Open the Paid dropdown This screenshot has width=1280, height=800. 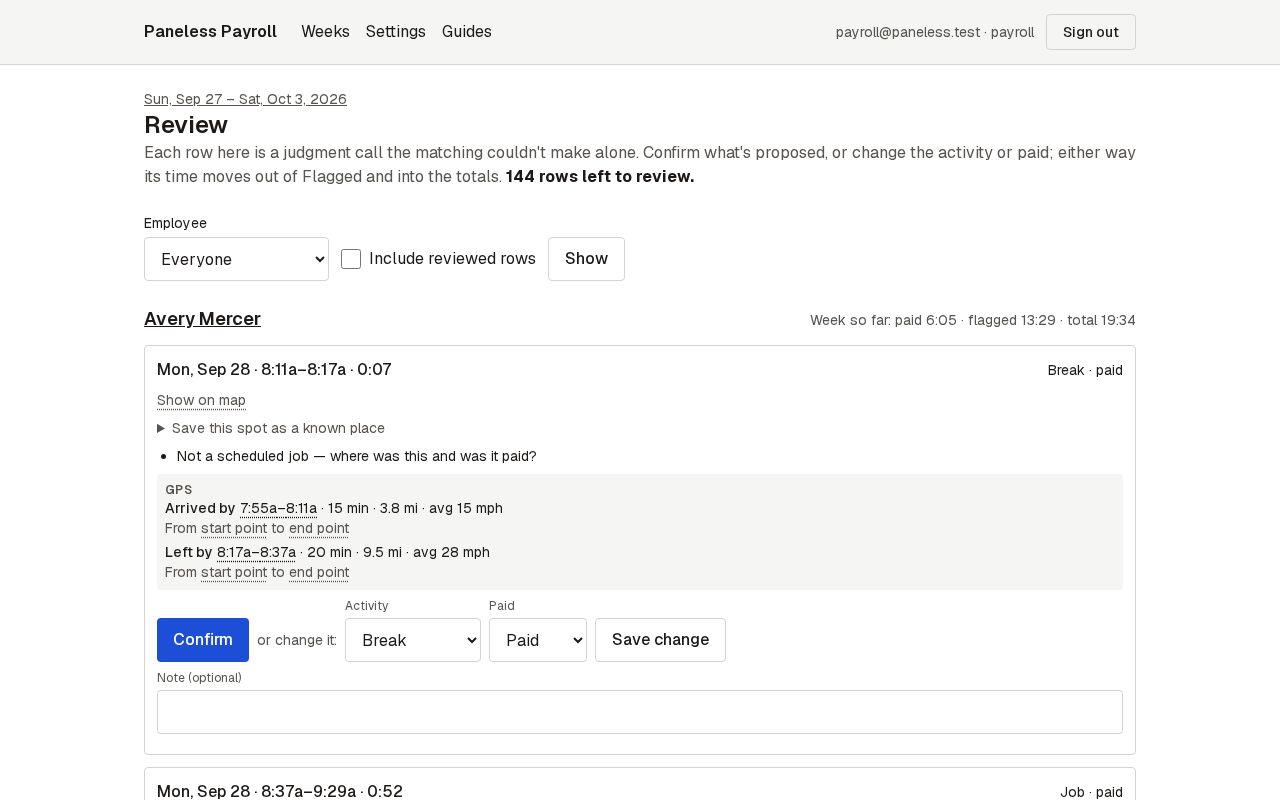pyautogui.click(x=538, y=640)
